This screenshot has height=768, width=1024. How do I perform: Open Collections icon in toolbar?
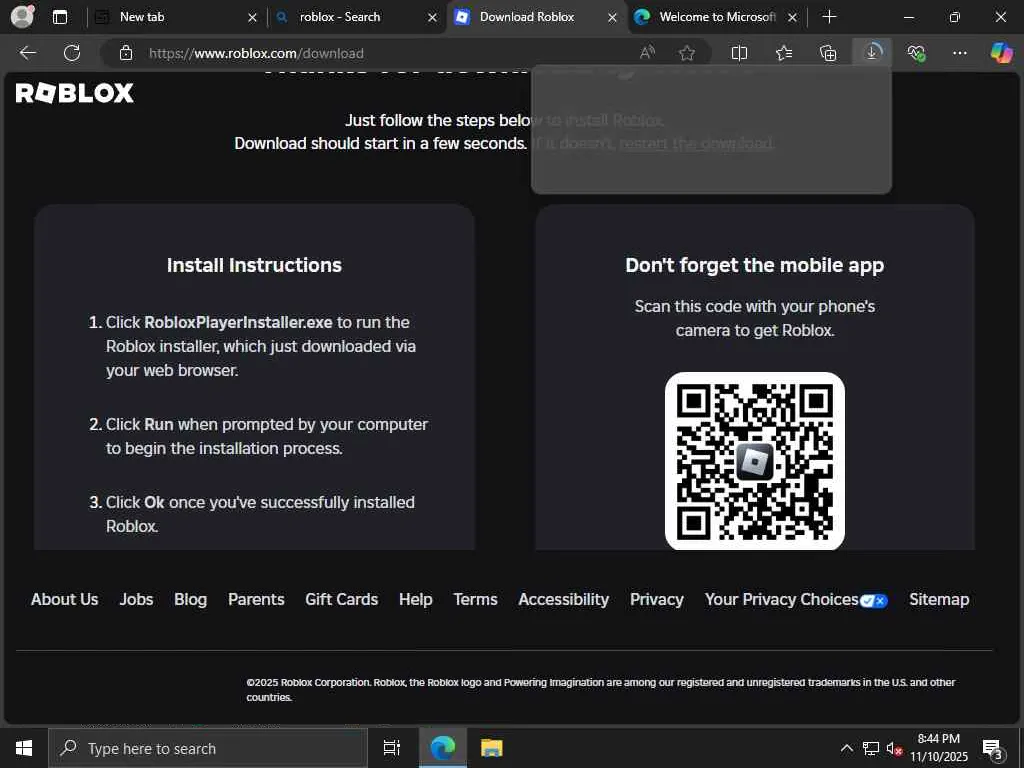827,53
